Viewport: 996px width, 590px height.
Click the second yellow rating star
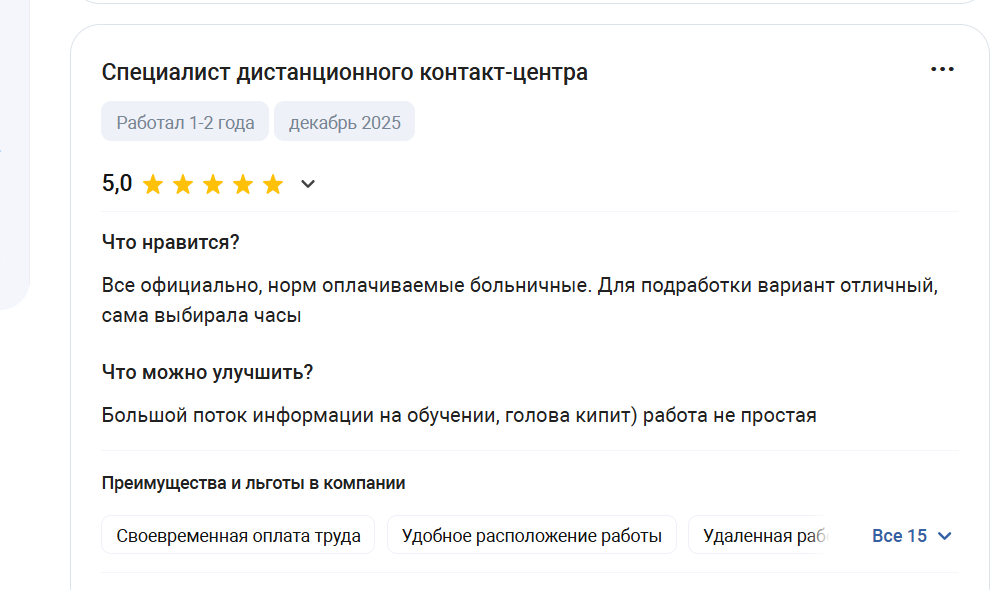[x=183, y=184]
